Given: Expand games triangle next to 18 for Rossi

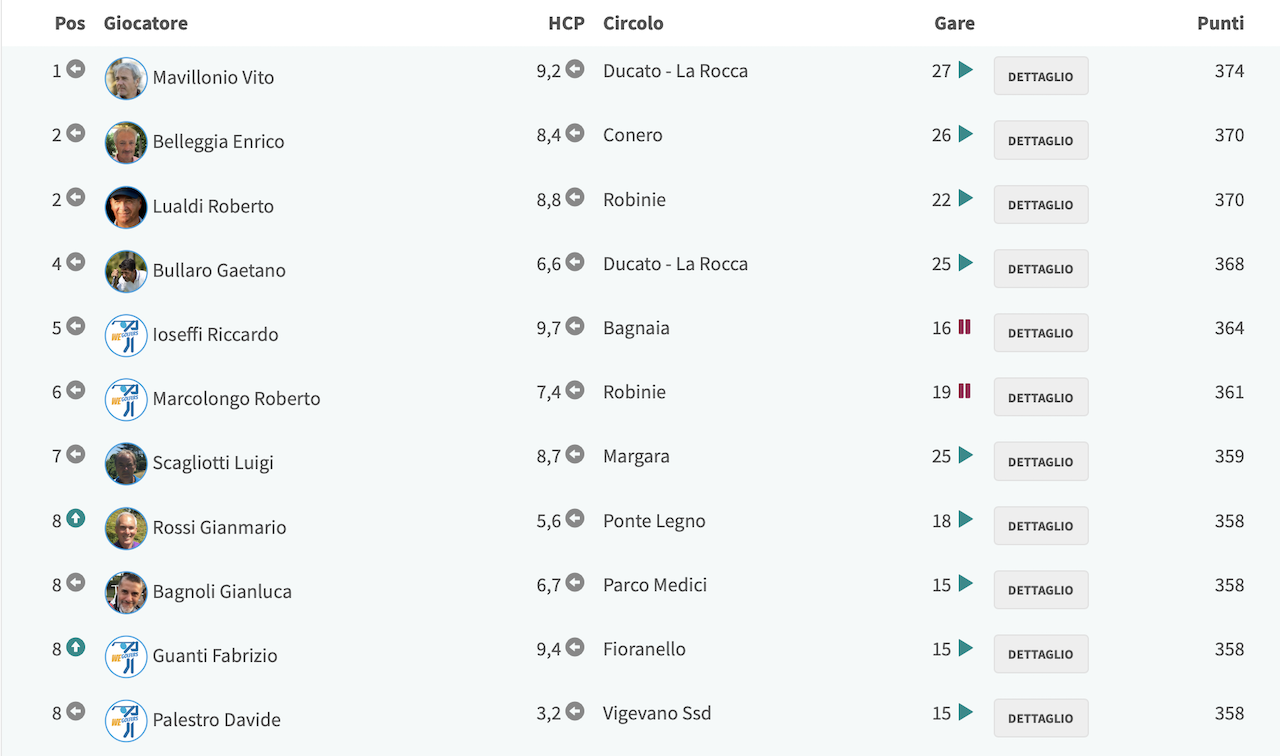Looking at the screenshot, I should click(965, 519).
